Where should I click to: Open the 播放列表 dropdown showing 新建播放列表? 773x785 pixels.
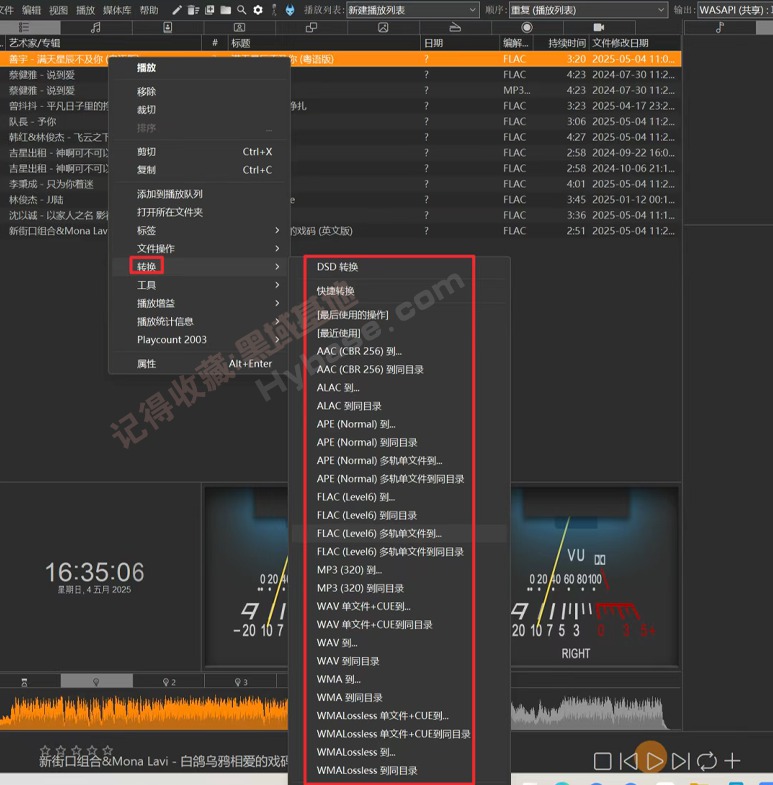(409, 10)
